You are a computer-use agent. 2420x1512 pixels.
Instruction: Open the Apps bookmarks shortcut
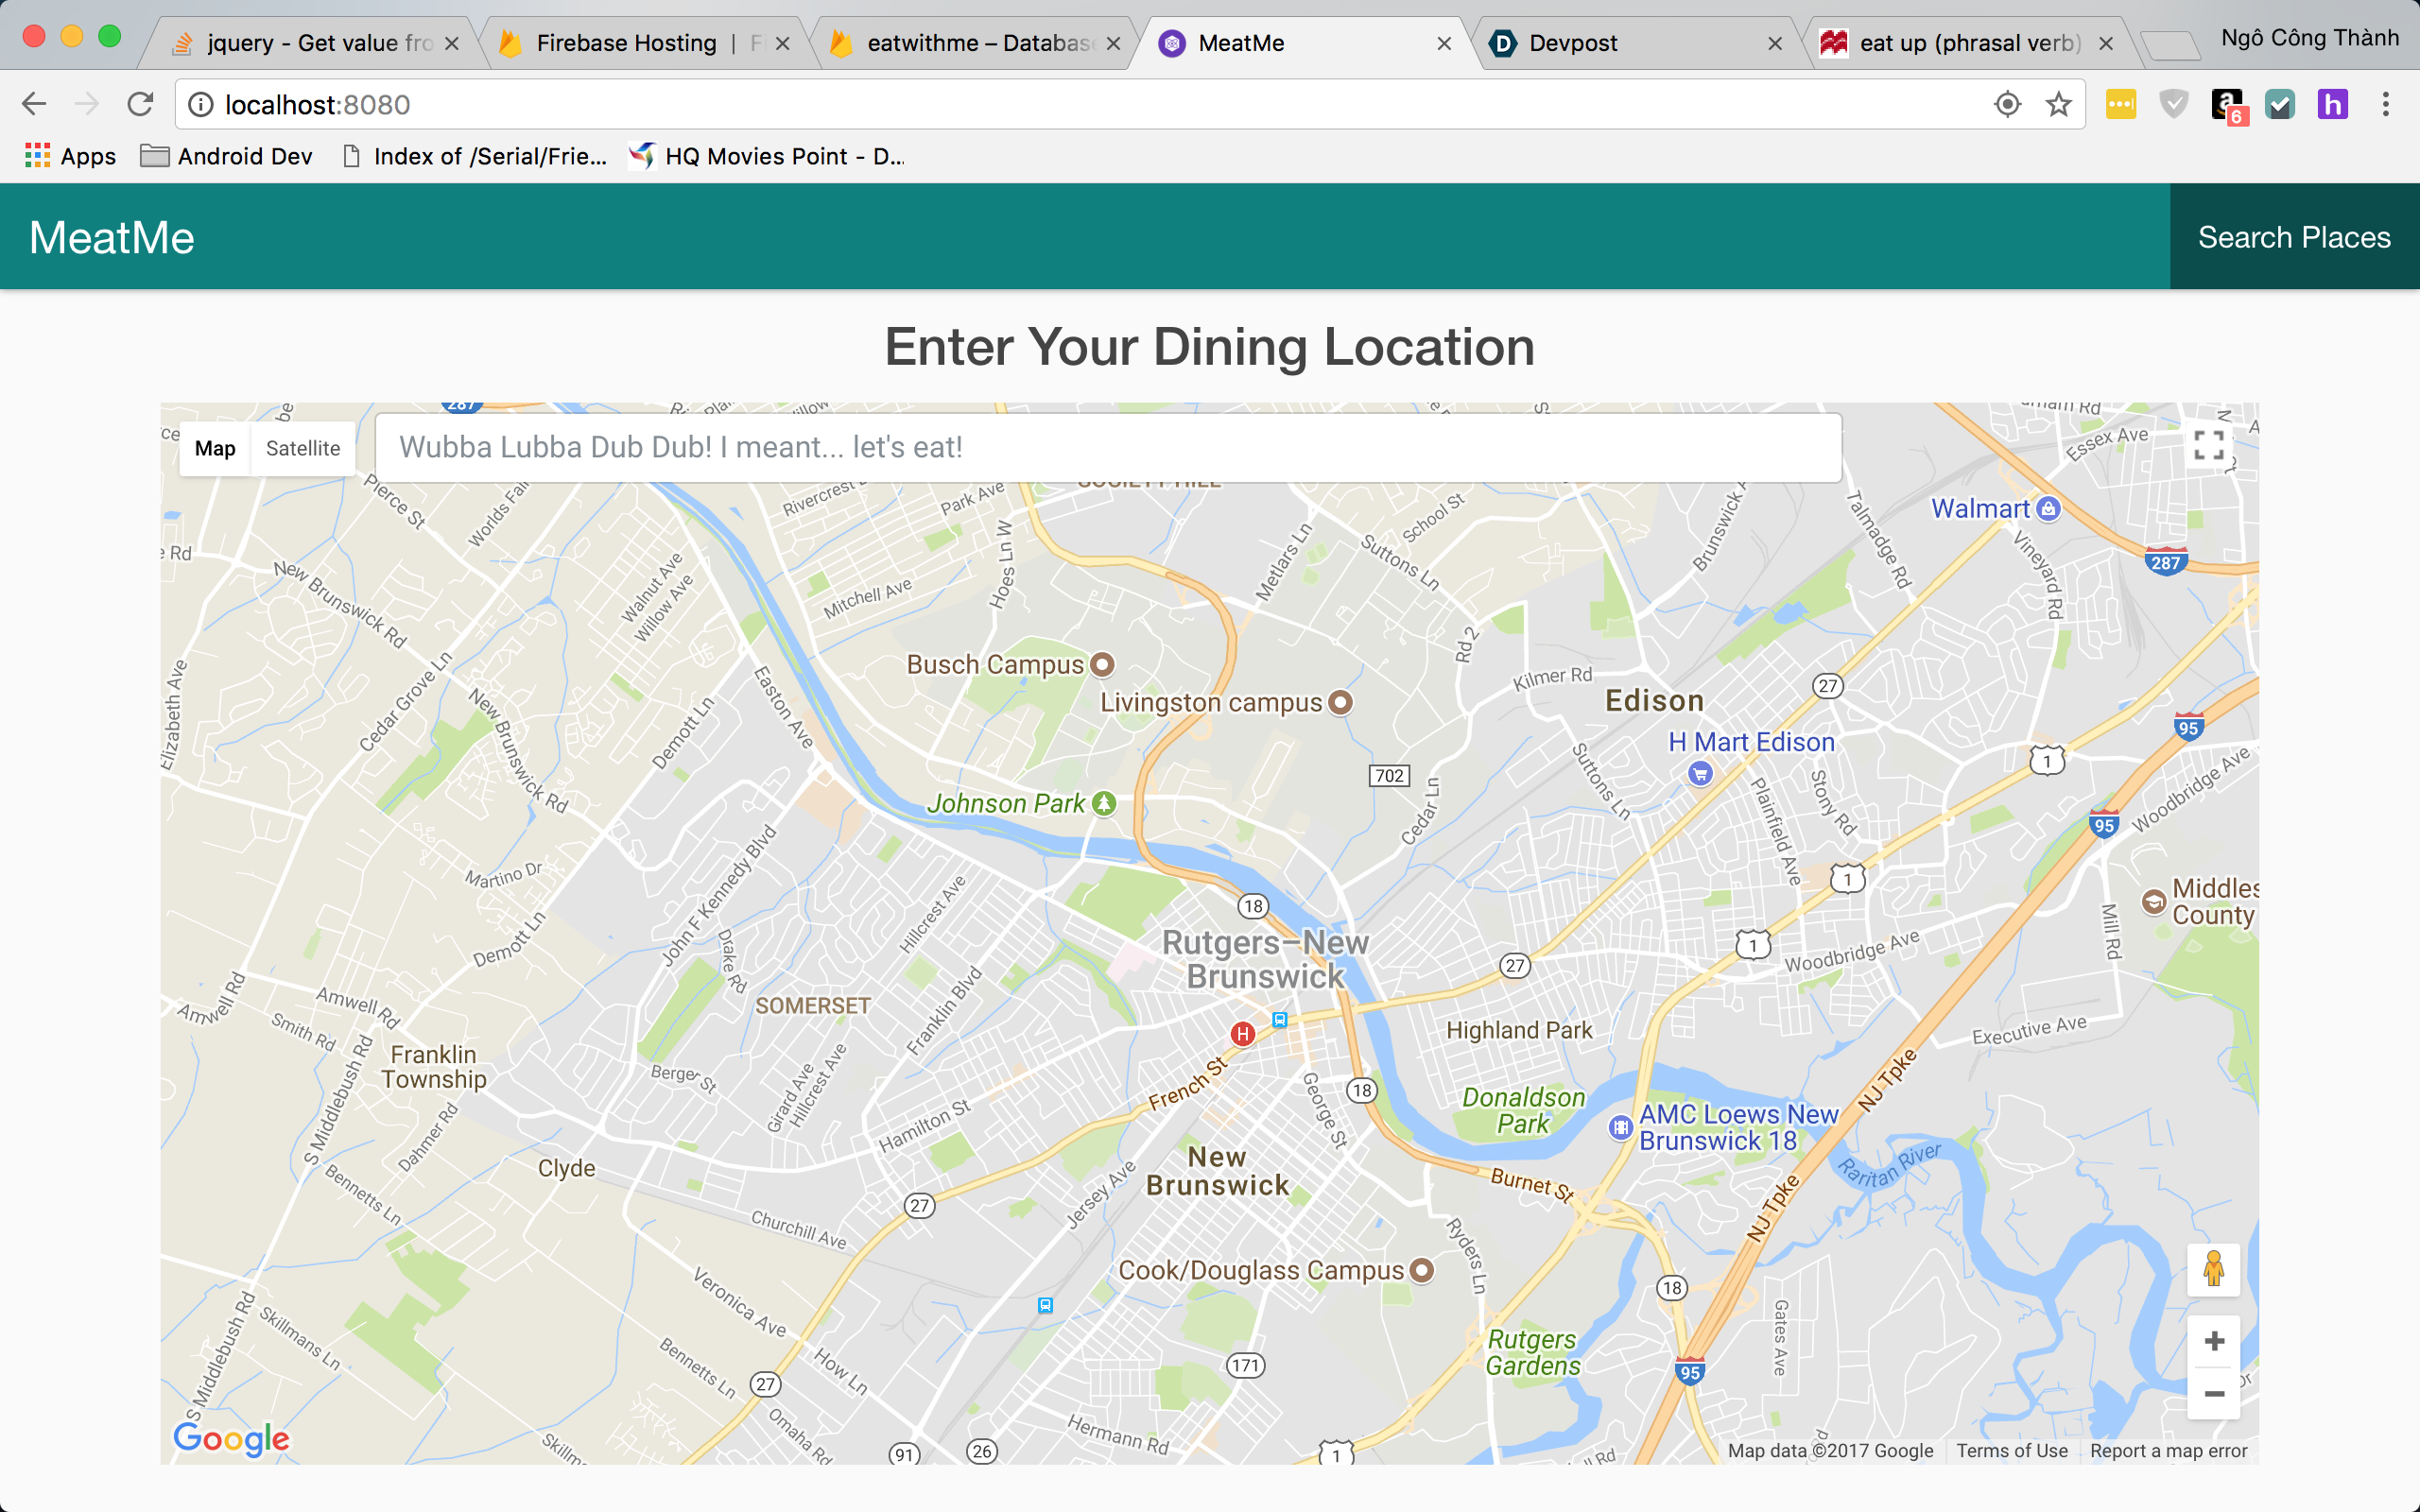coord(70,156)
